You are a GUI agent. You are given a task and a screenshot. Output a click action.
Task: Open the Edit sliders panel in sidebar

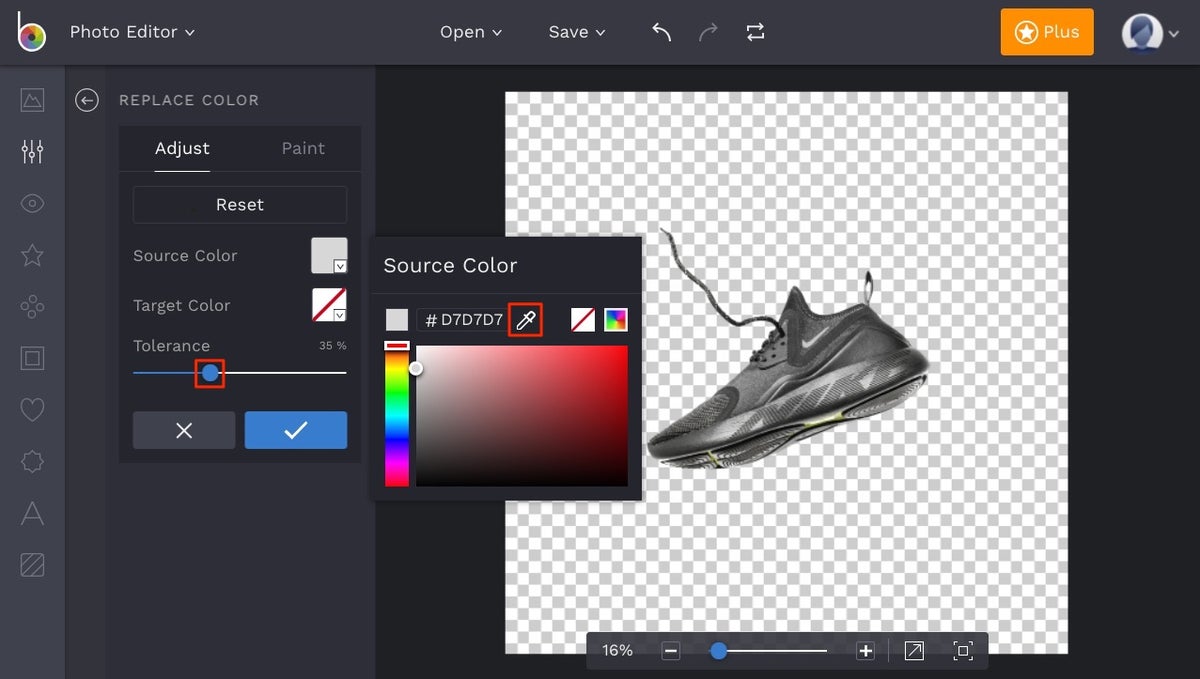click(32, 151)
